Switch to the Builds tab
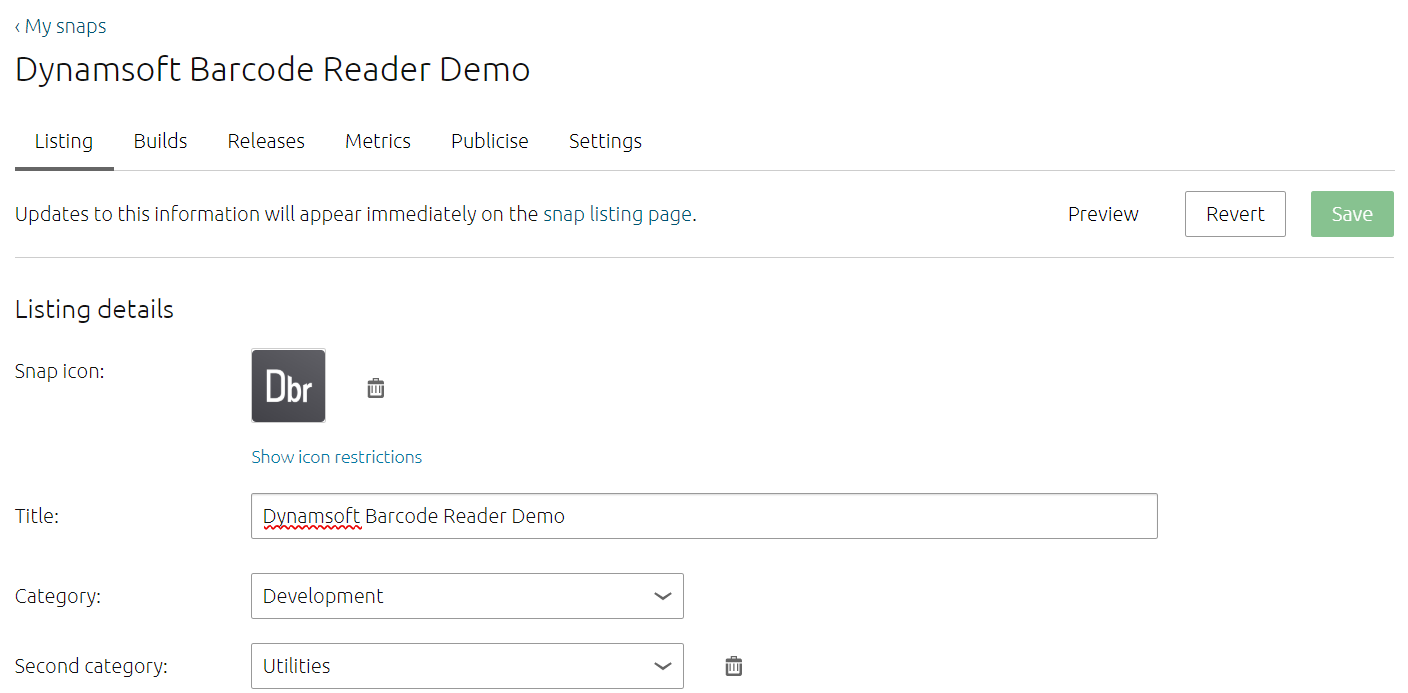 pos(160,141)
